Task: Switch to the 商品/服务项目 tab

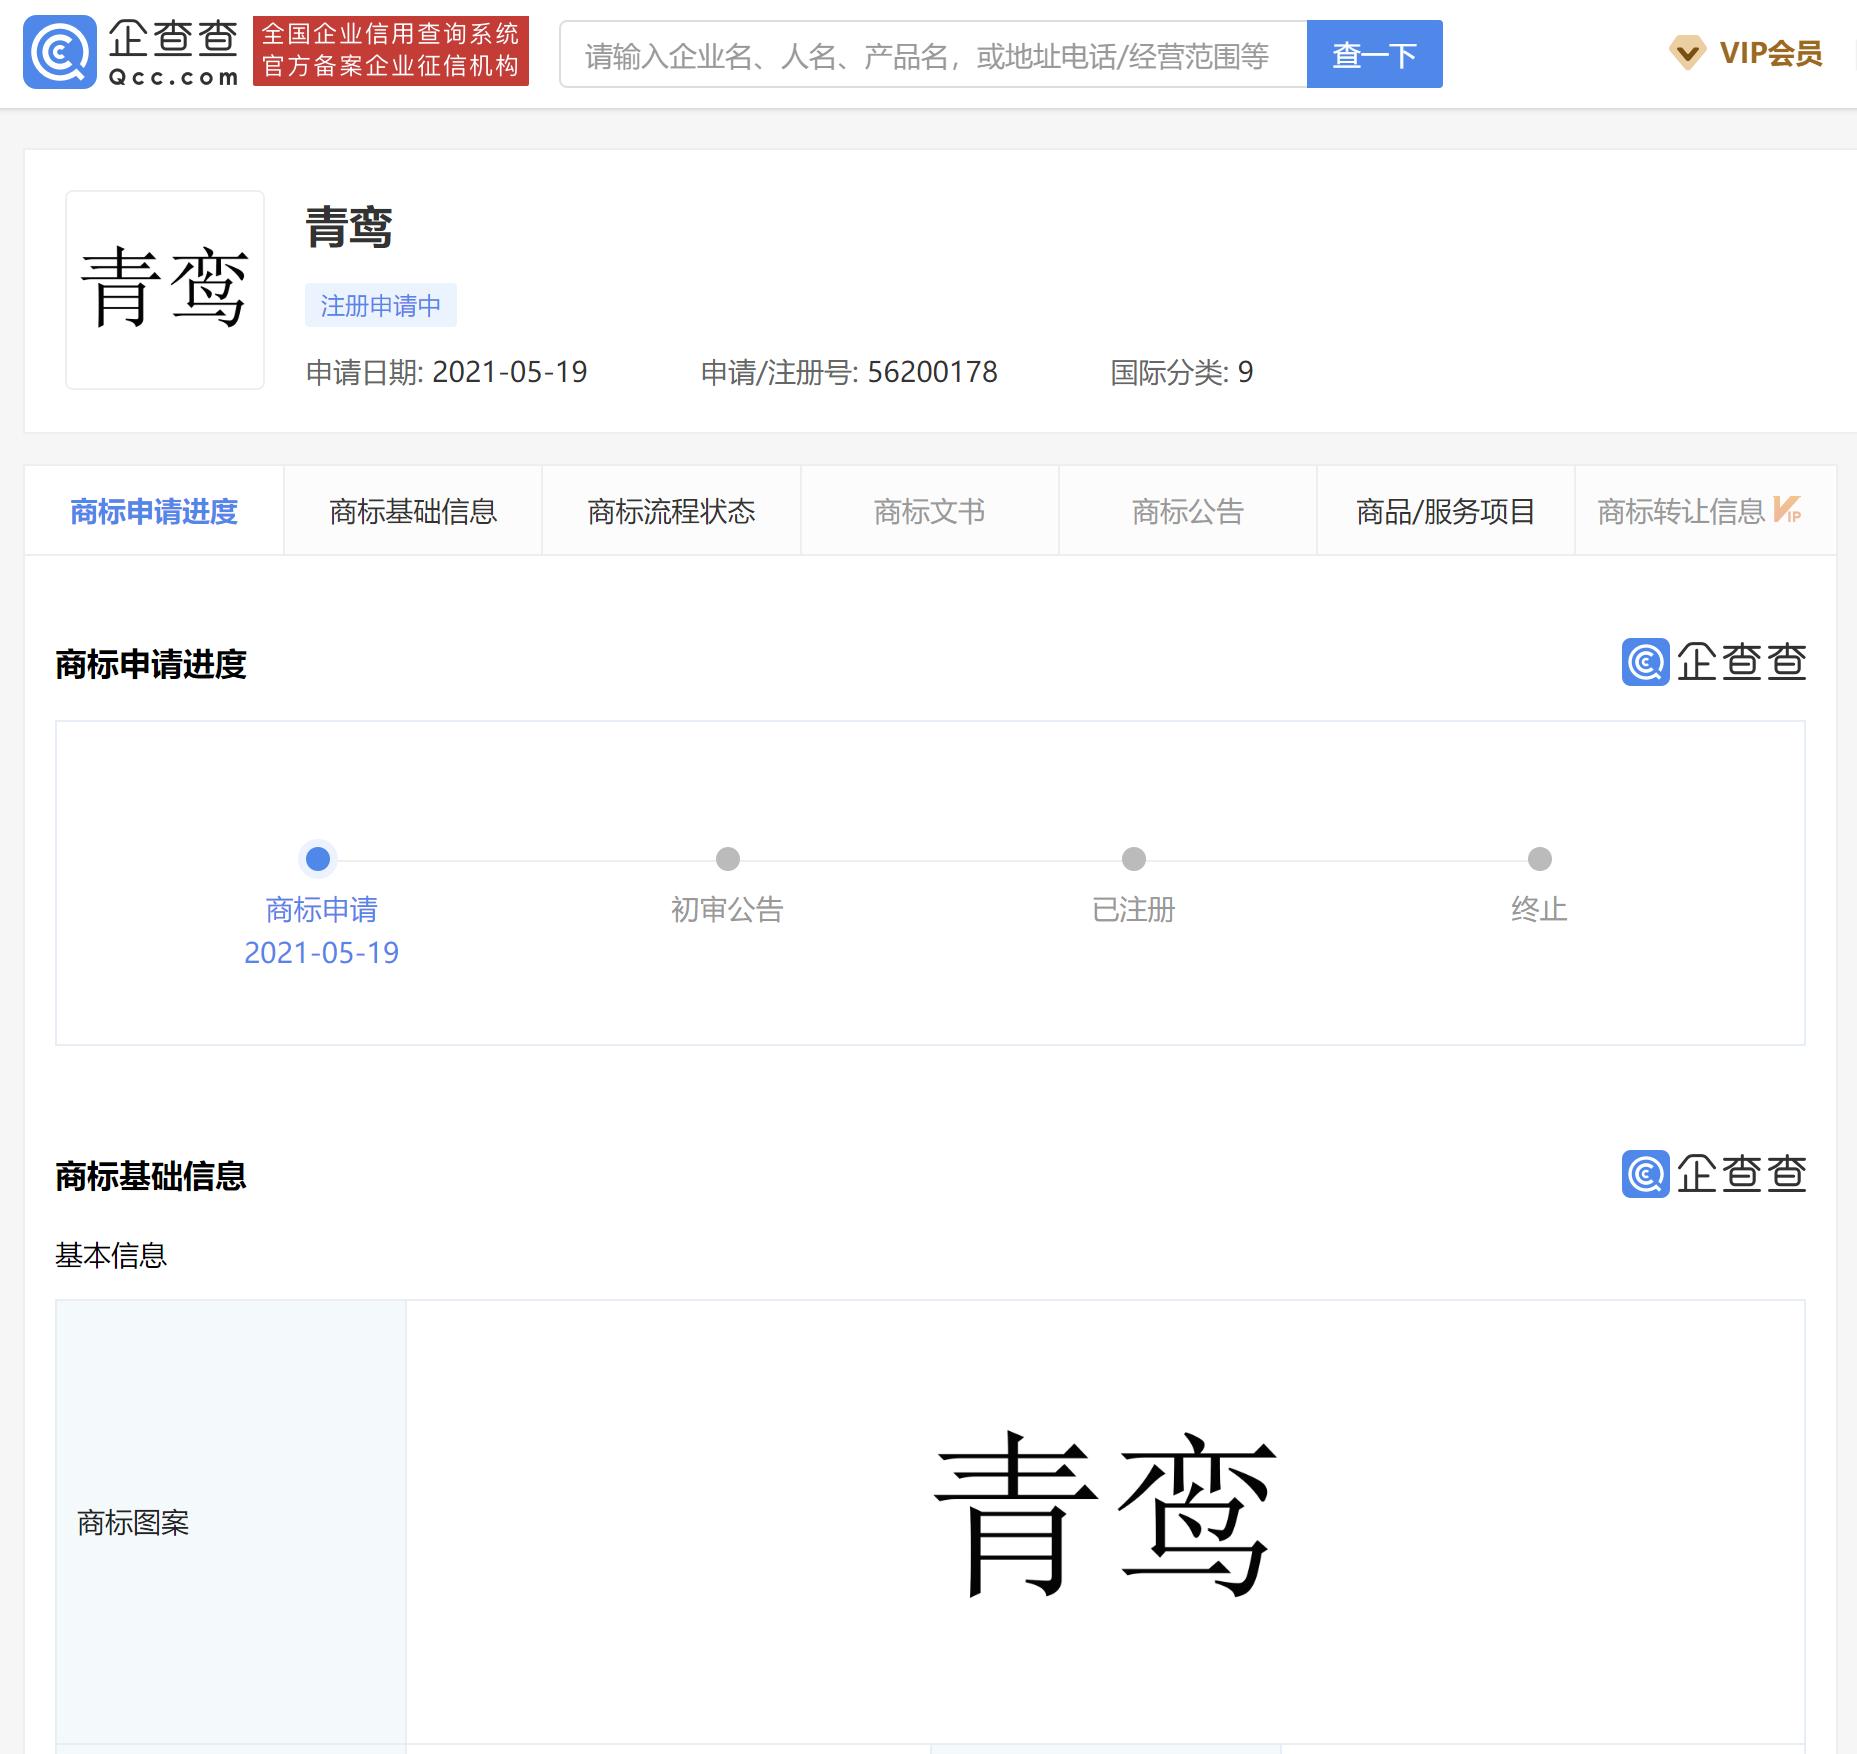Action: pyautogui.click(x=1445, y=510)
